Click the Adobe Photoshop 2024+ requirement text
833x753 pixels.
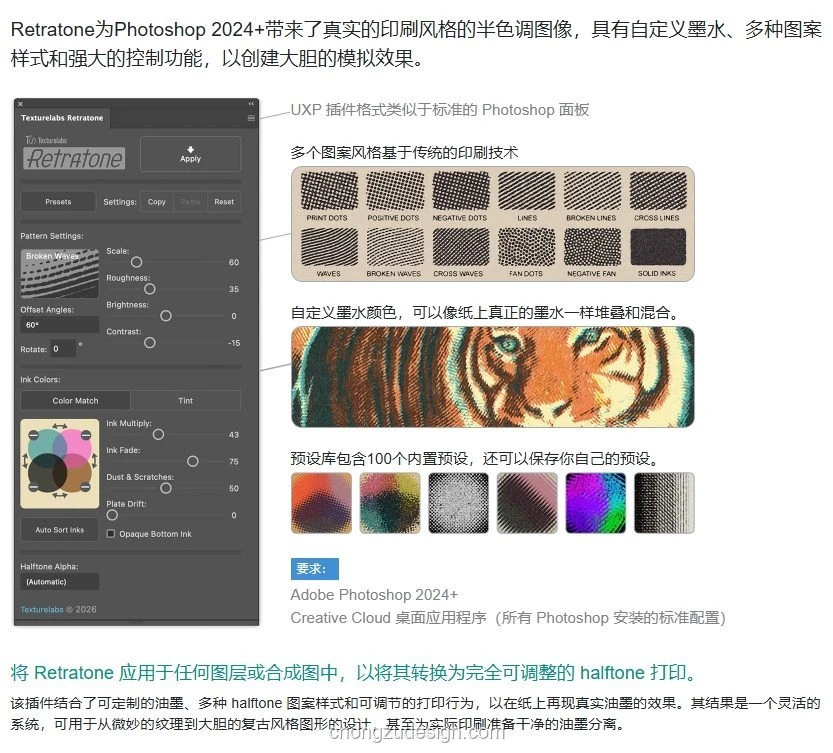coord(374,595)
